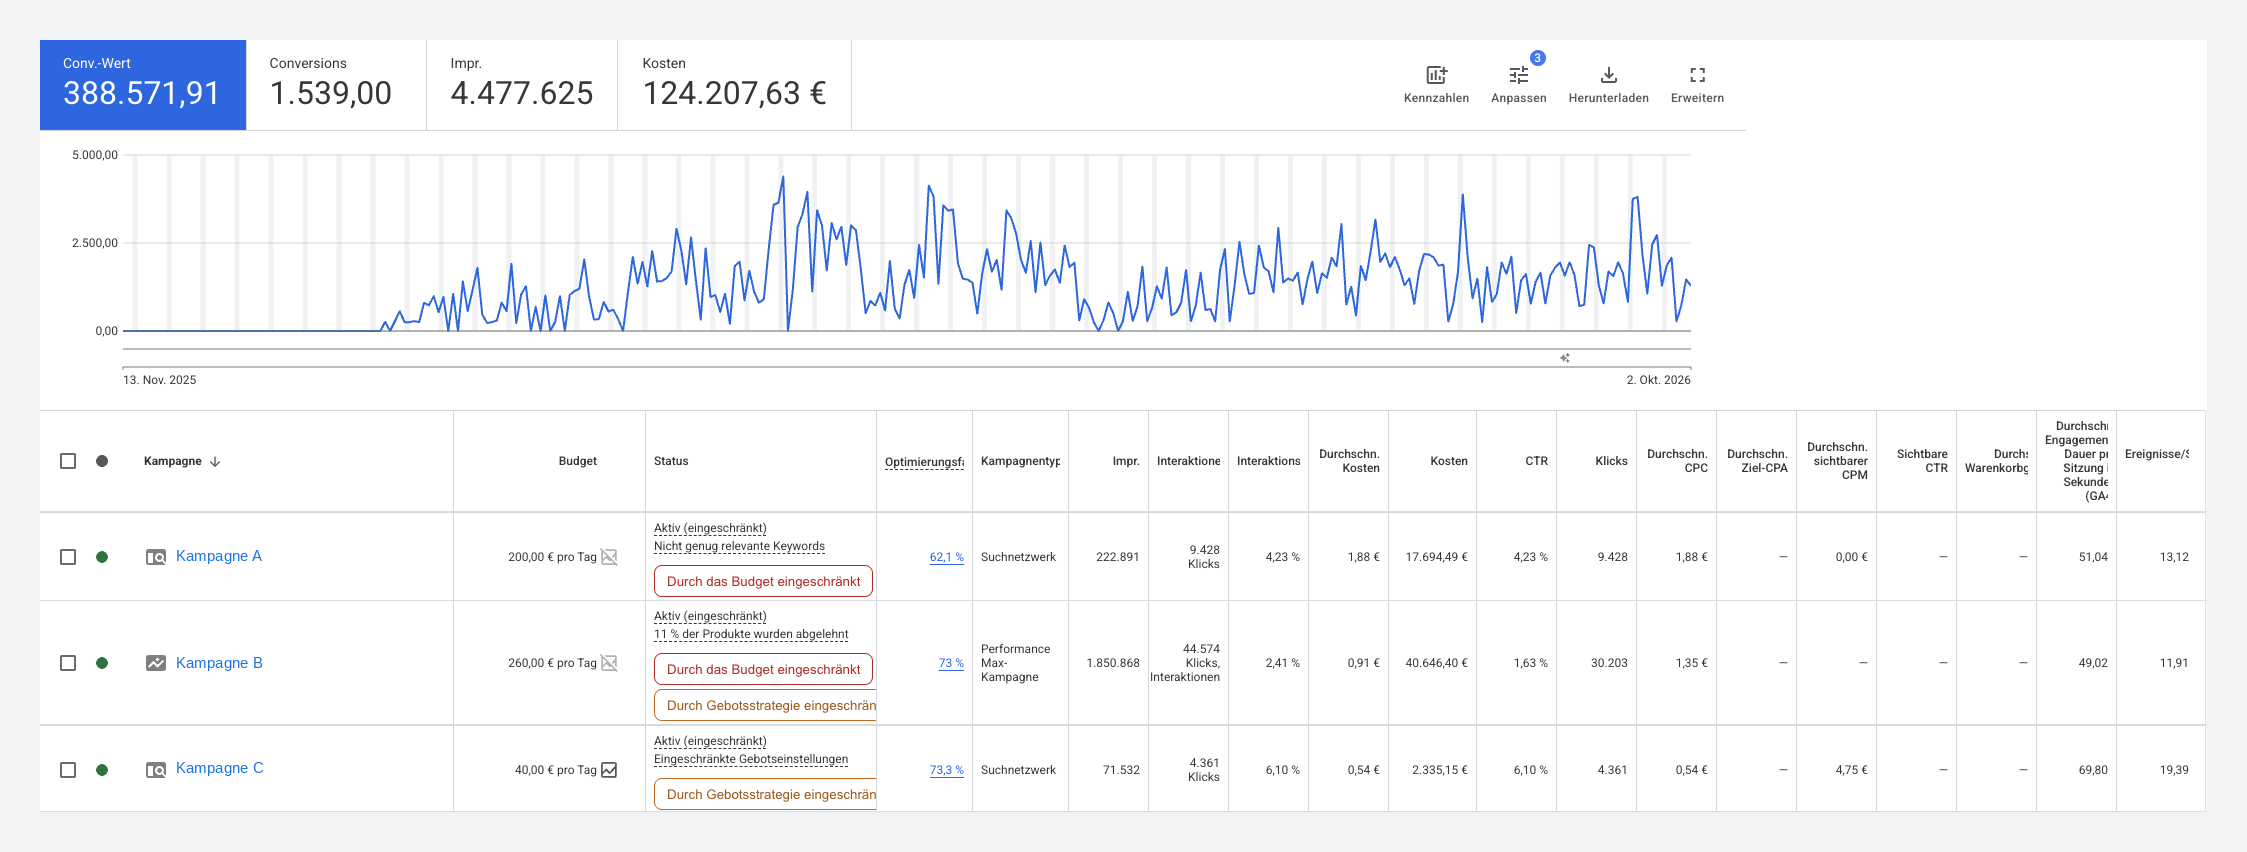Click the budget chart icon in Kampagne B row
This screenshot has height=852, width=2247.
coord(609,663)
